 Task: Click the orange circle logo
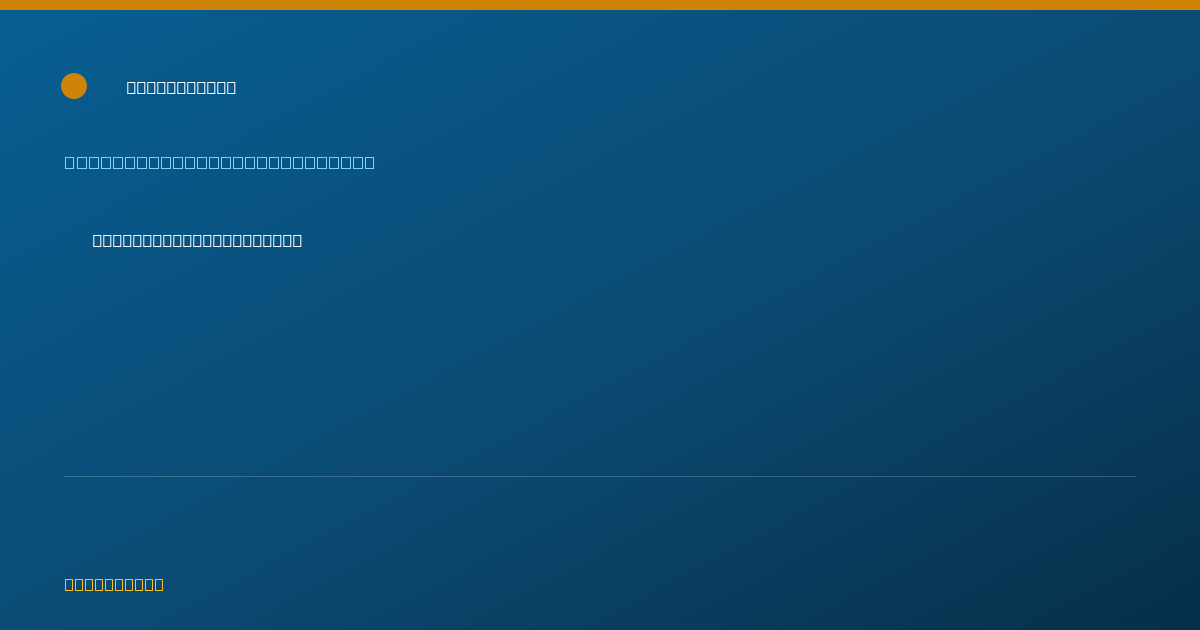pyautogui.click(x=74, y=86)
